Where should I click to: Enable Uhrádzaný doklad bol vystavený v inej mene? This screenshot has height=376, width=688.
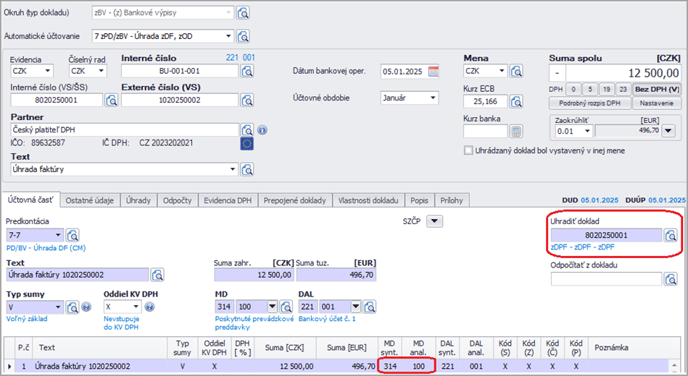click(468, 150)
